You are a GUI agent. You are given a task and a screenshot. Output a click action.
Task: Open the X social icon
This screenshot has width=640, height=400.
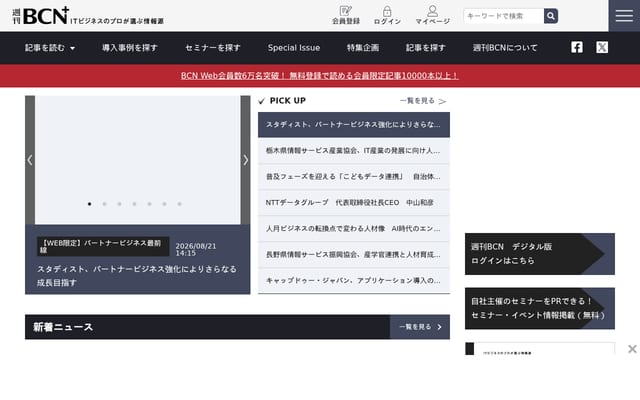coord(602,47)
